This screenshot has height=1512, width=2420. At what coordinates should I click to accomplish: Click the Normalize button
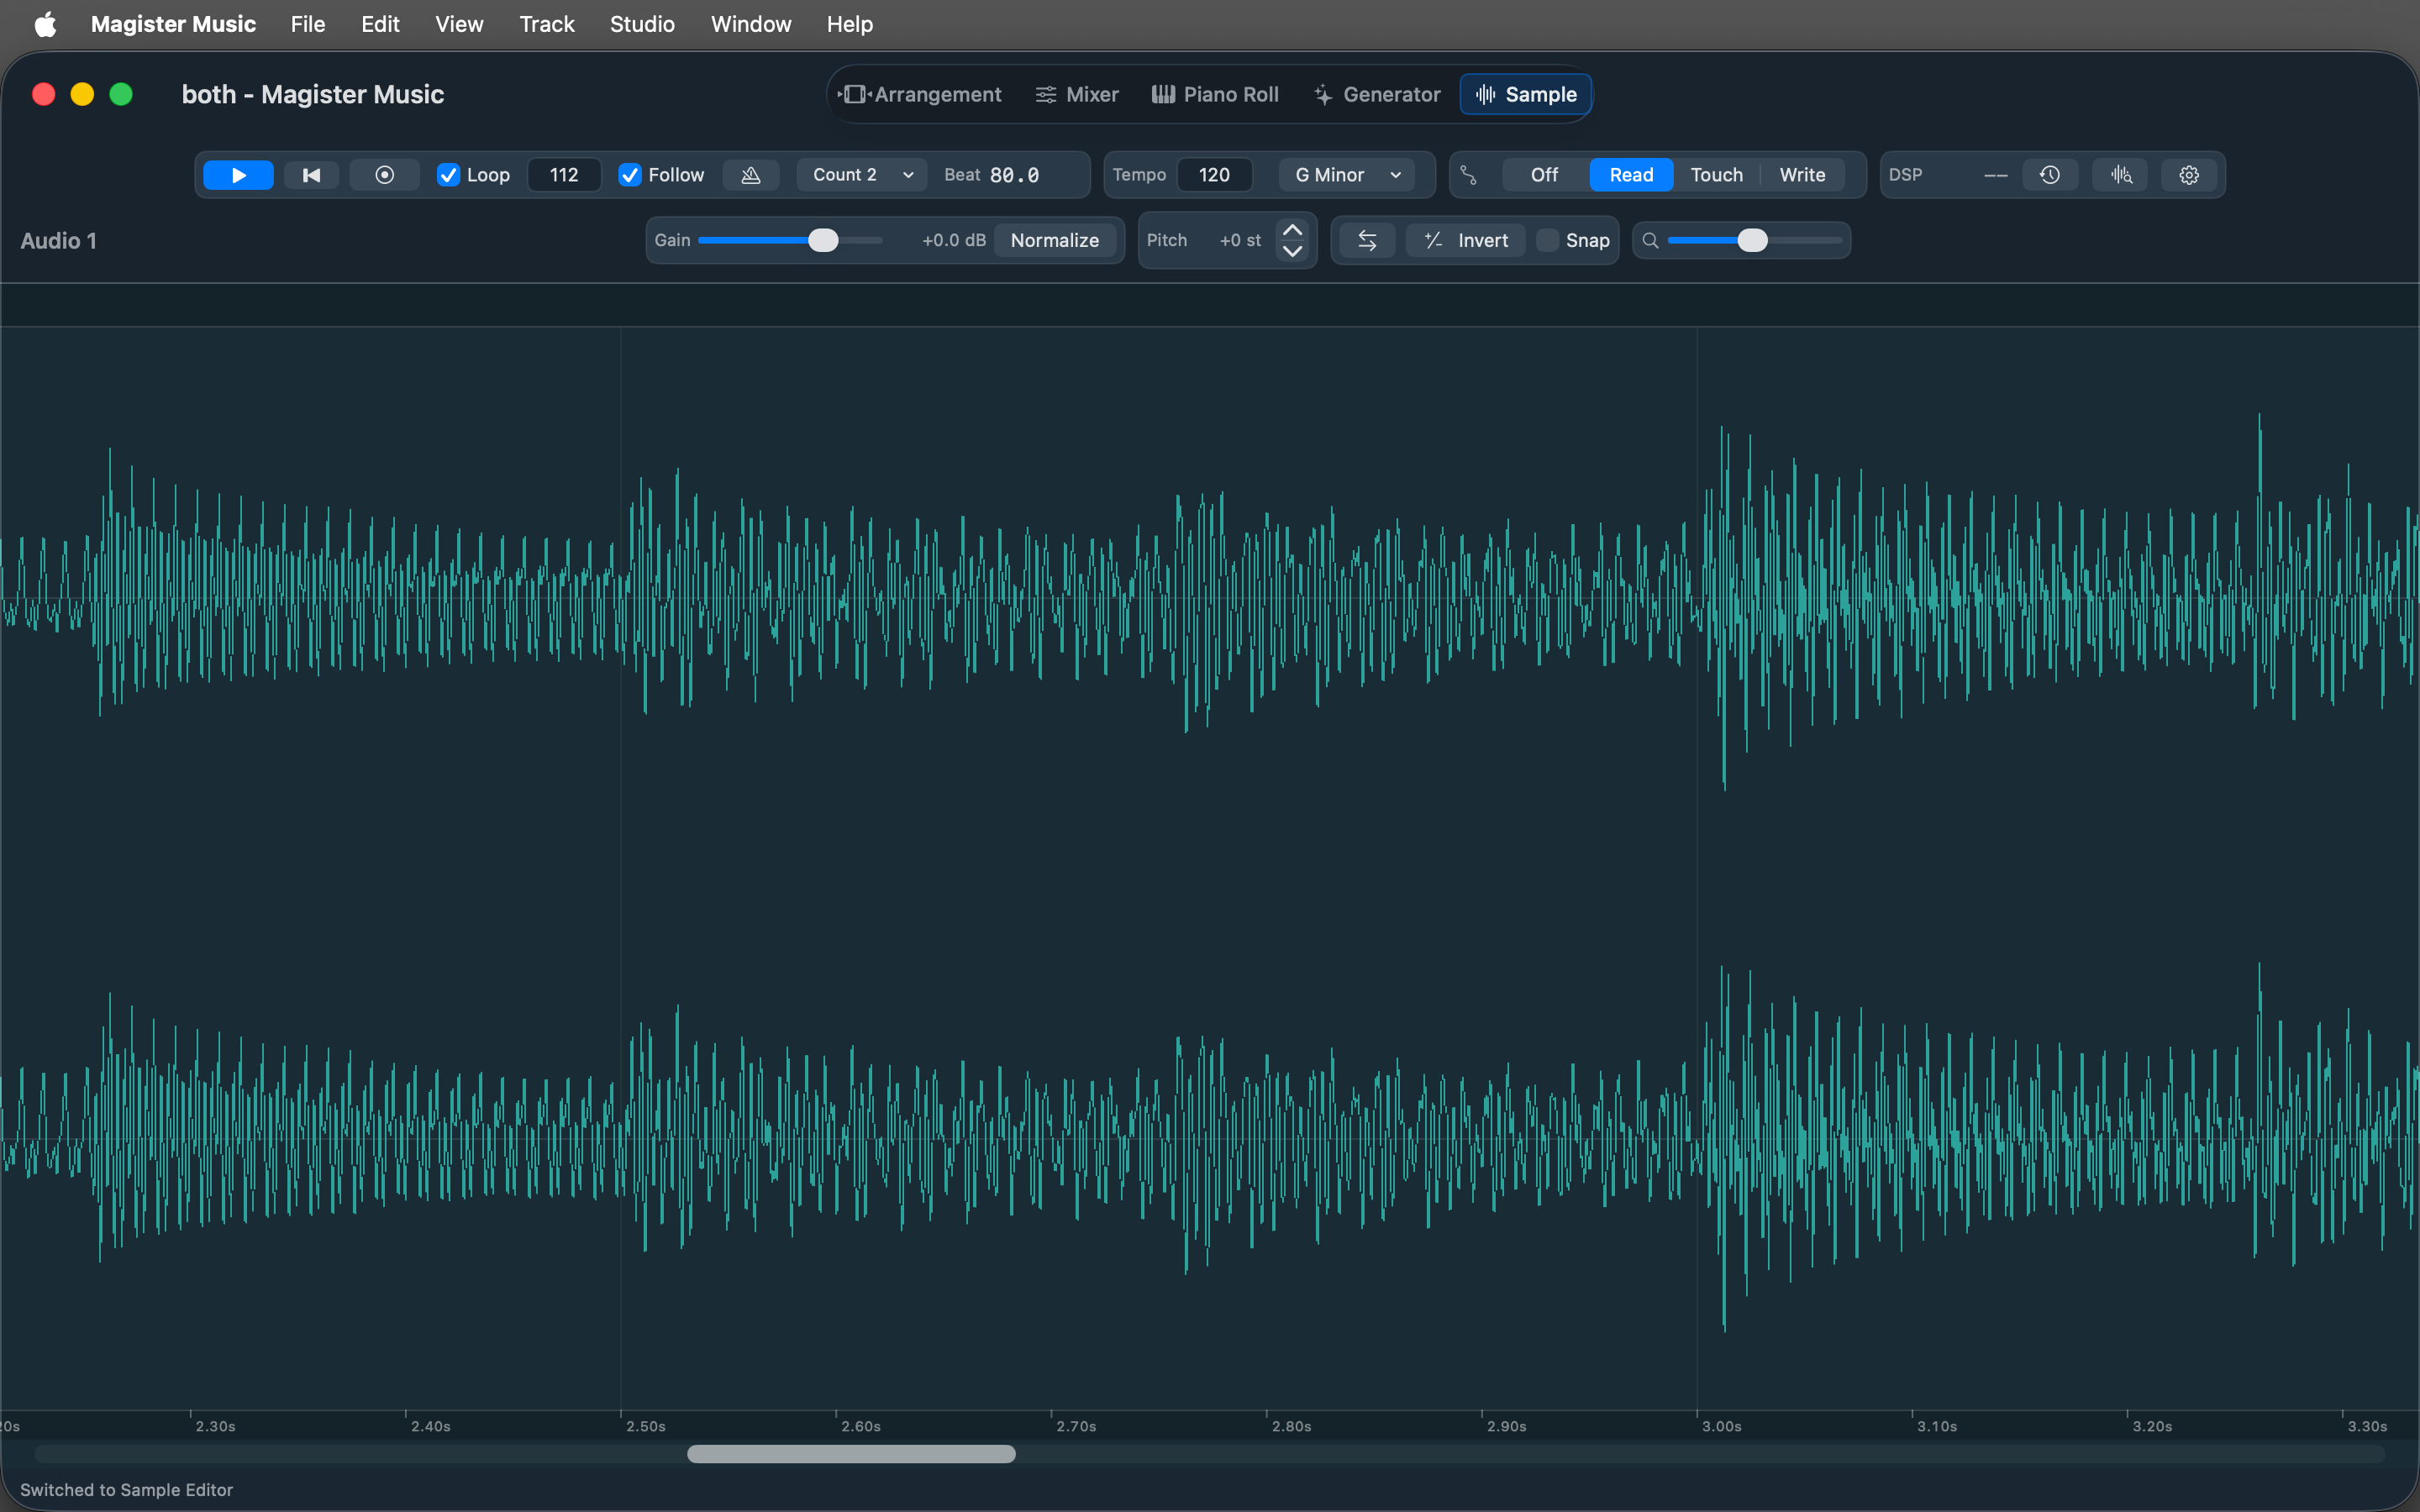click(1054, 240)
